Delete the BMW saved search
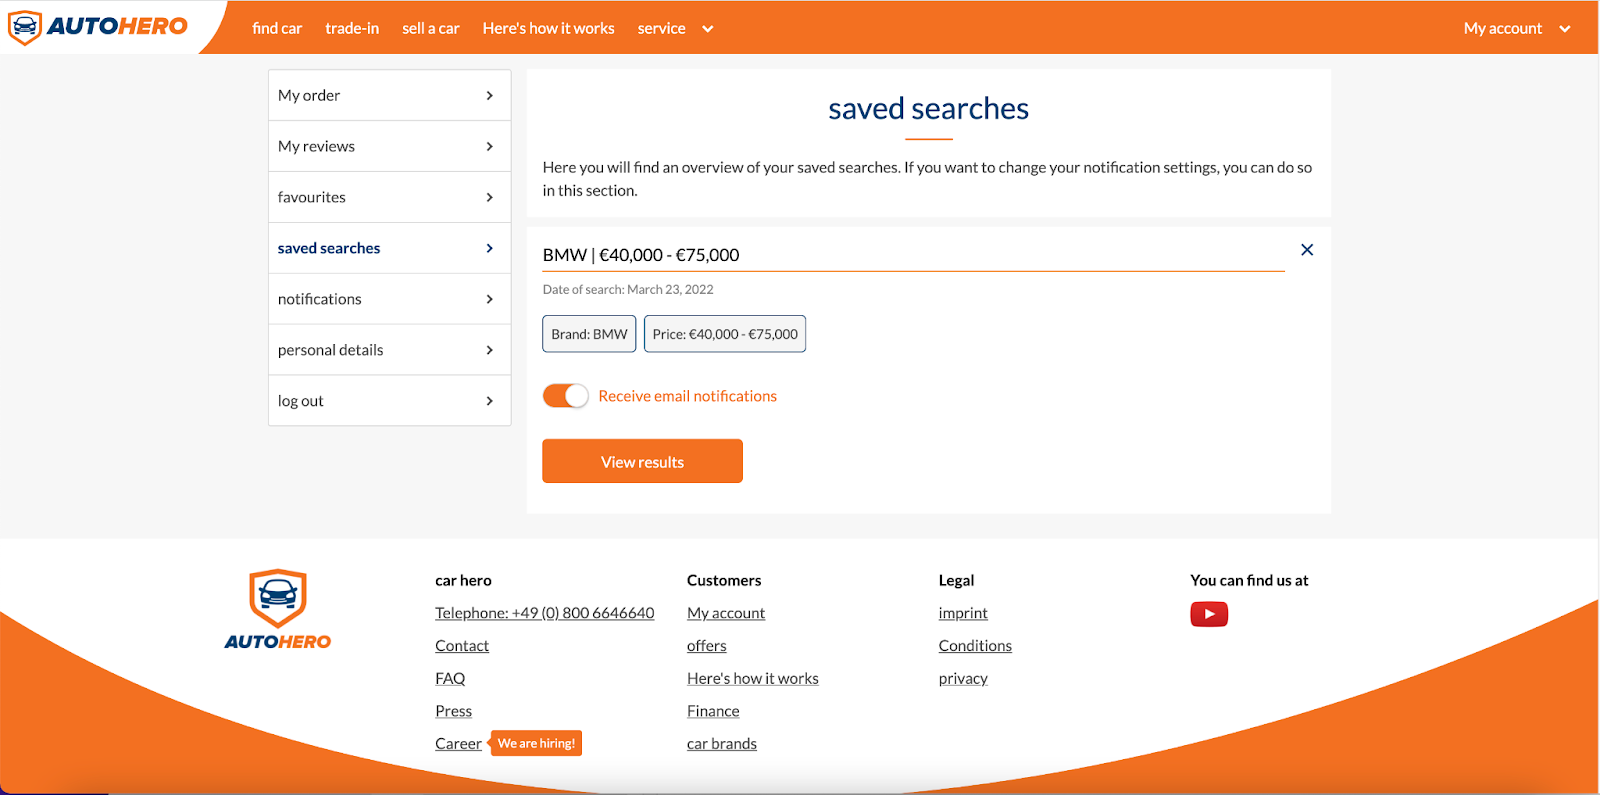The image size is (1600, 795). click(1307, 250)
